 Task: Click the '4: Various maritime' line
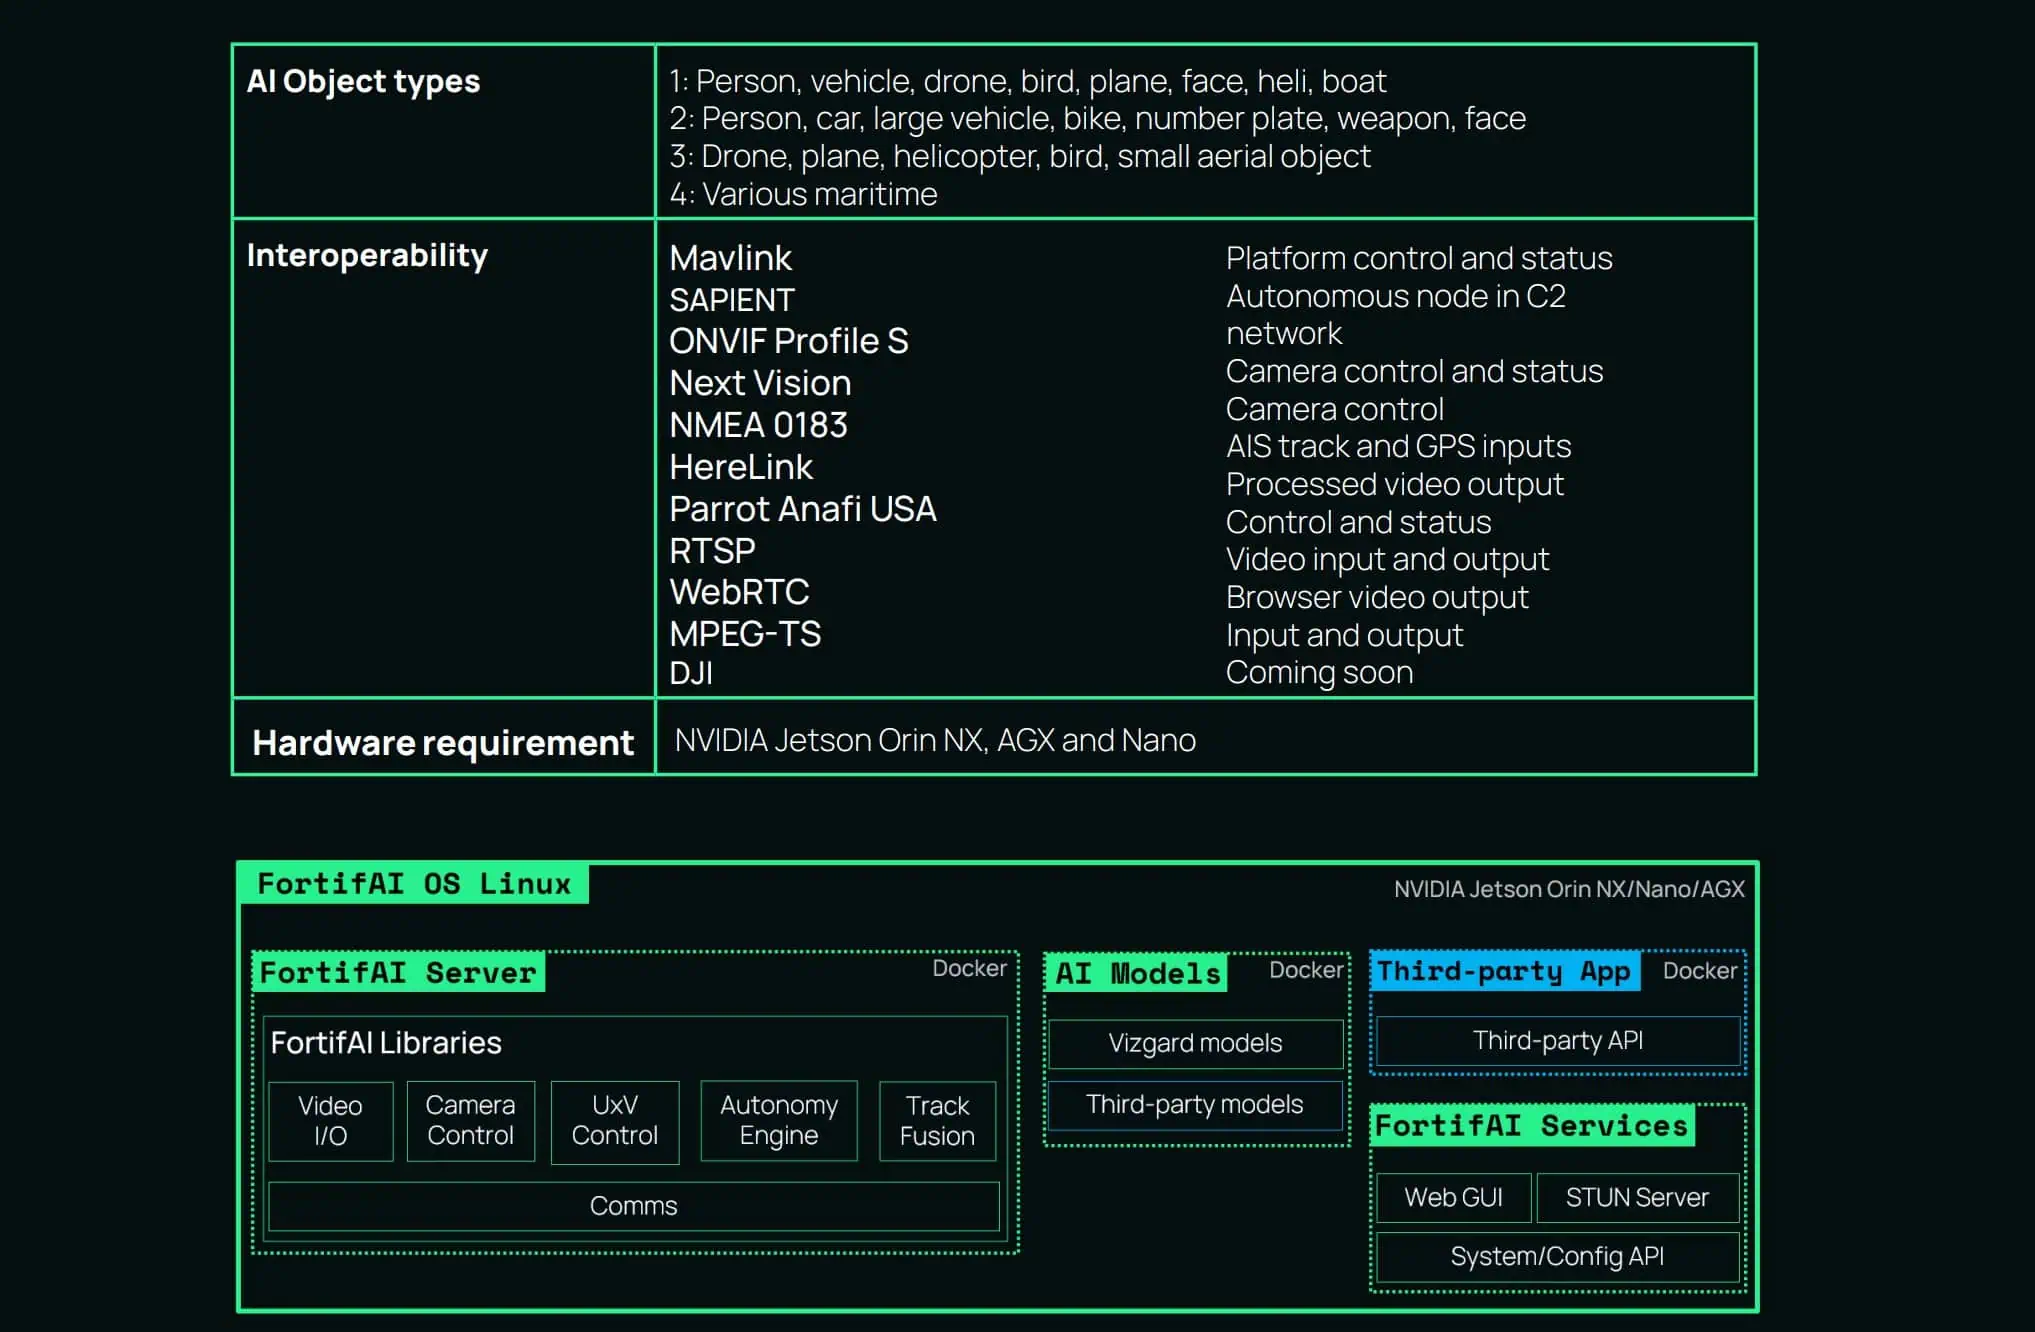coord(803,194)
